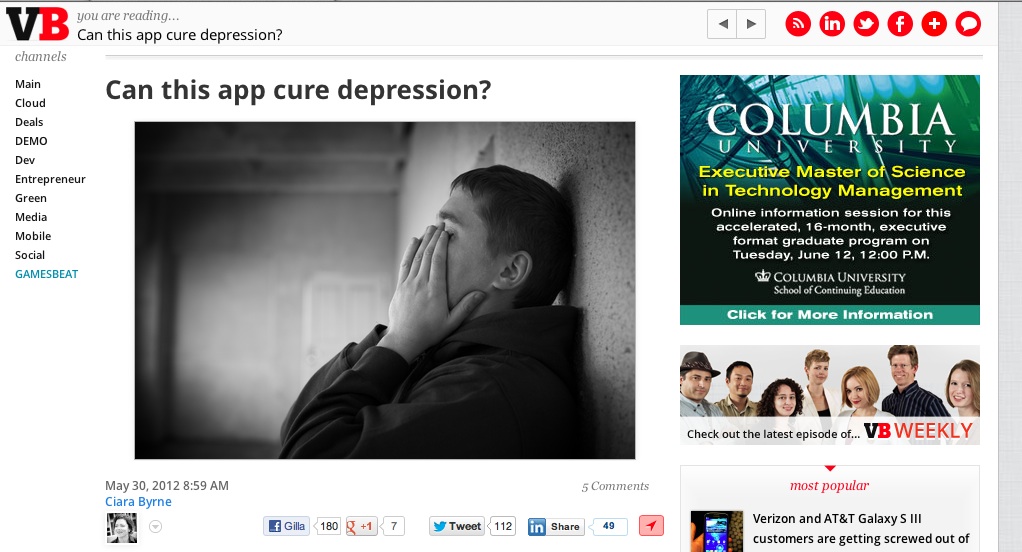The image size is (1022, 552).
Task: Open the Facebook header icon
Action: click(899, 24)
